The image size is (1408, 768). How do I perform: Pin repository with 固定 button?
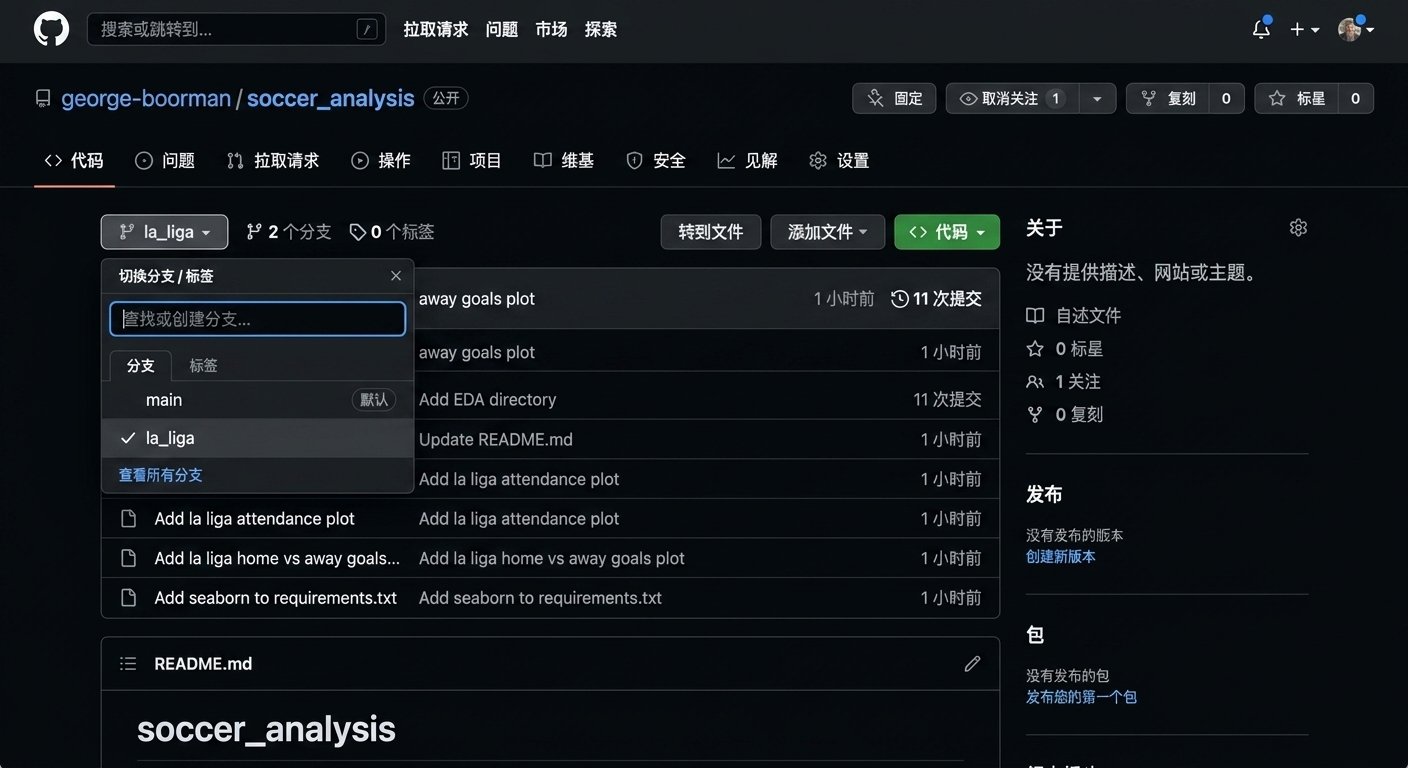[x=894, y=98]
